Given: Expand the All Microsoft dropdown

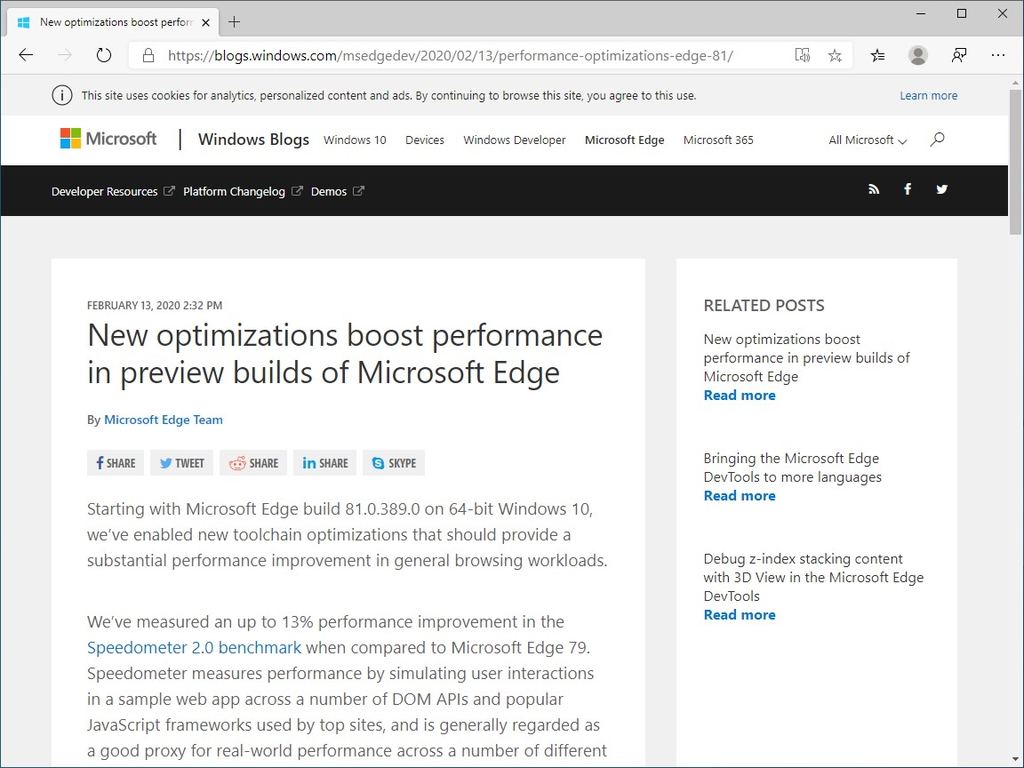Looking at the screenshot, I should click(x=866, y=140).
